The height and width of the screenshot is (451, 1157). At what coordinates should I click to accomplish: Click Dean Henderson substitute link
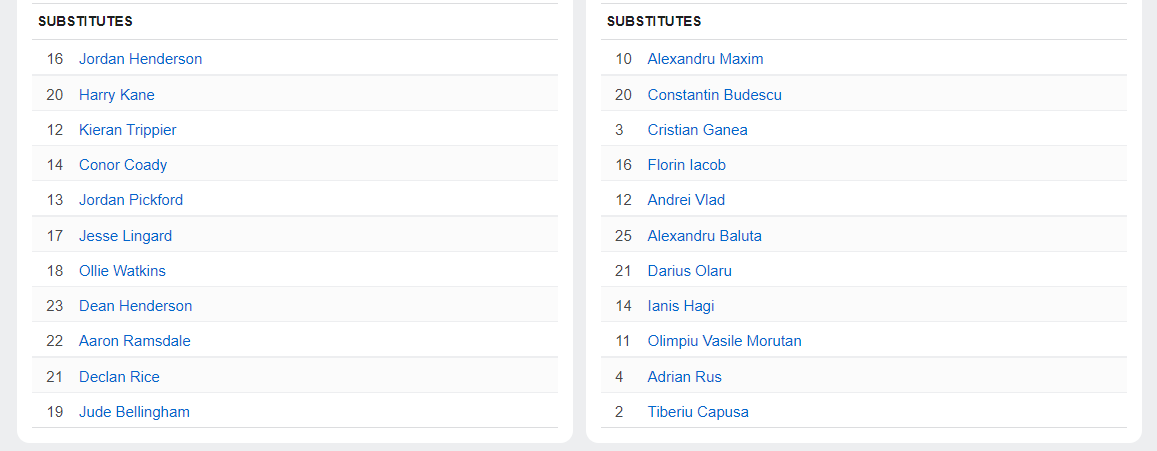point(135,306)
